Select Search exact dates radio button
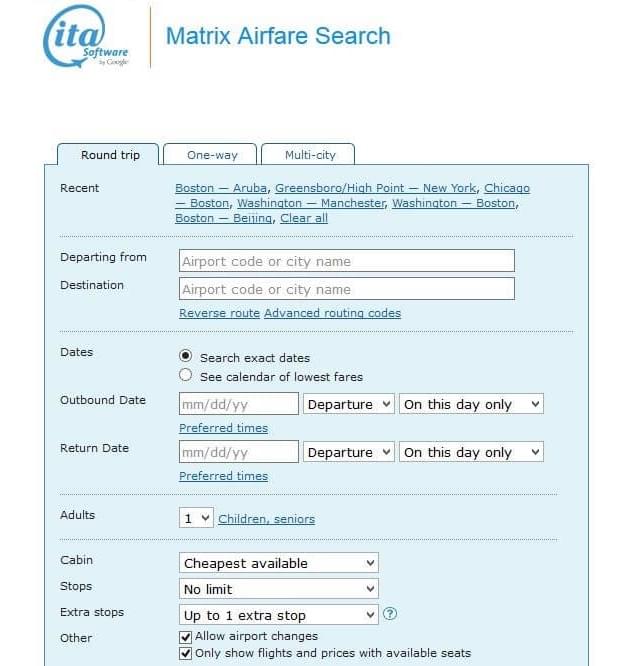This screenshot has height=666, width=638. [186, 356]
